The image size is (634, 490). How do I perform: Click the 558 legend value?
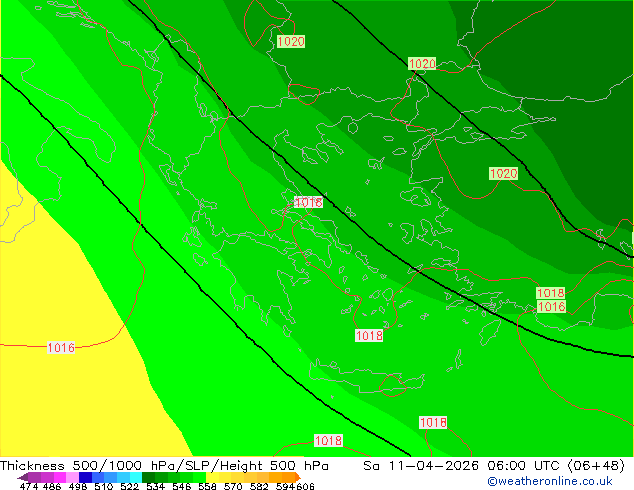(x=207, y=486)
